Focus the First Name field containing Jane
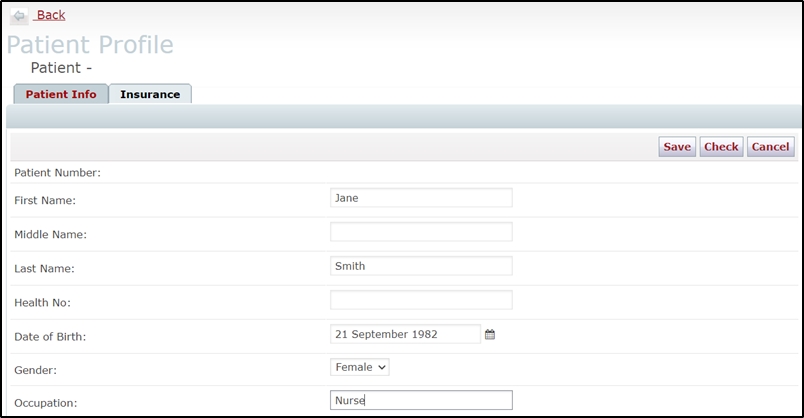 tap(421, 198)
